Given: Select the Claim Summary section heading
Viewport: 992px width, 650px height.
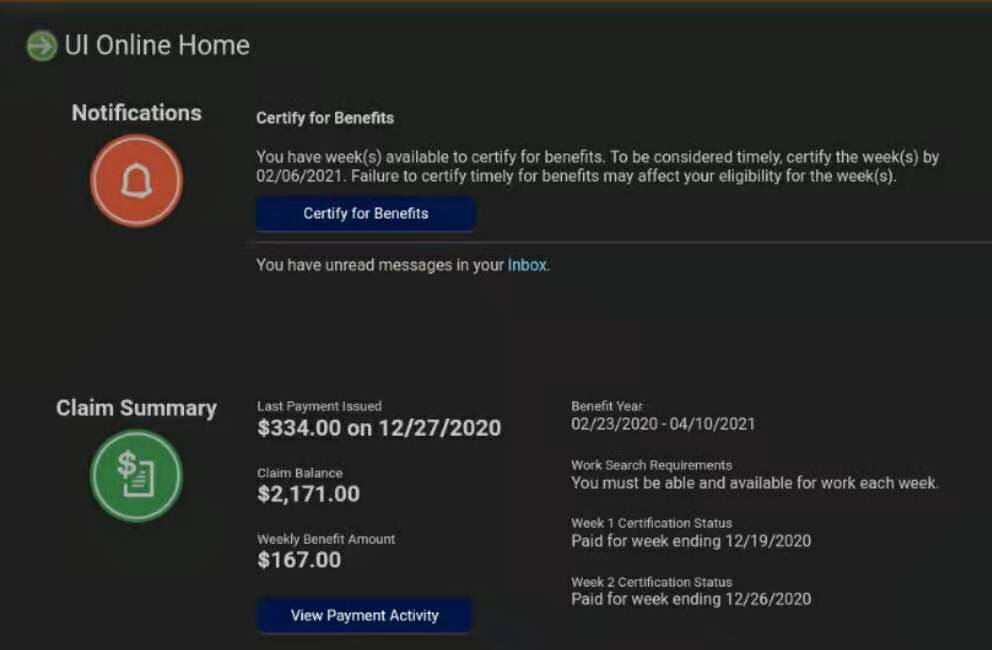Looking at the screenshot, I should point(136,408).
